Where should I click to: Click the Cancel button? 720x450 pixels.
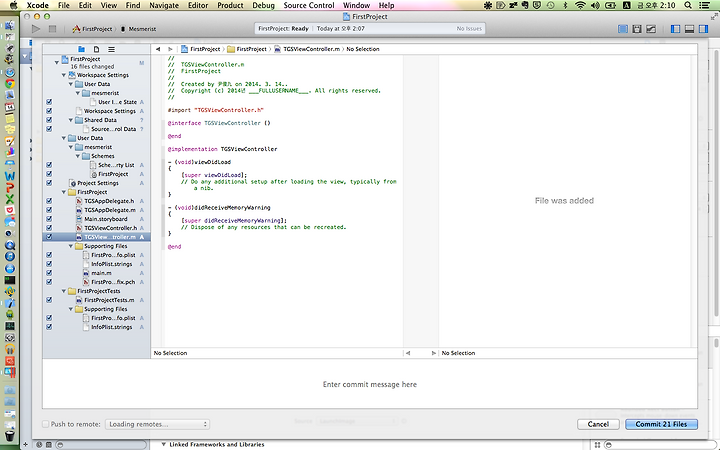coord(598,424)
